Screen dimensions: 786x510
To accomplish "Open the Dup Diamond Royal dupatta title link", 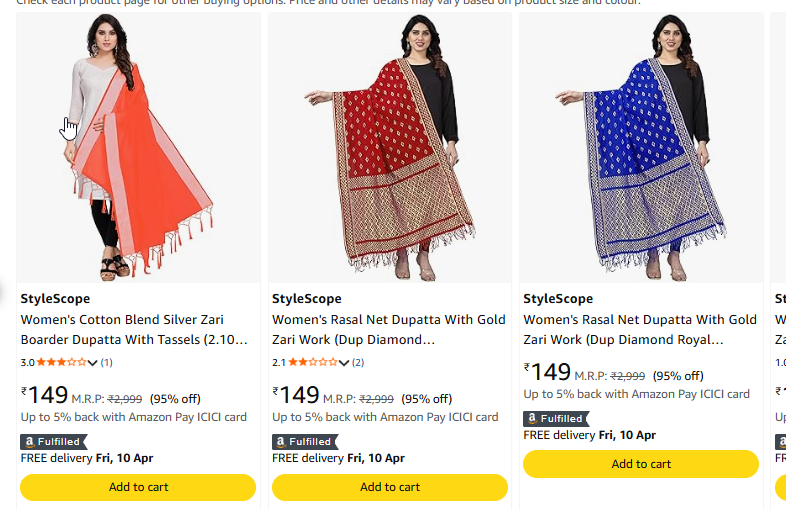I will [640, 330].
